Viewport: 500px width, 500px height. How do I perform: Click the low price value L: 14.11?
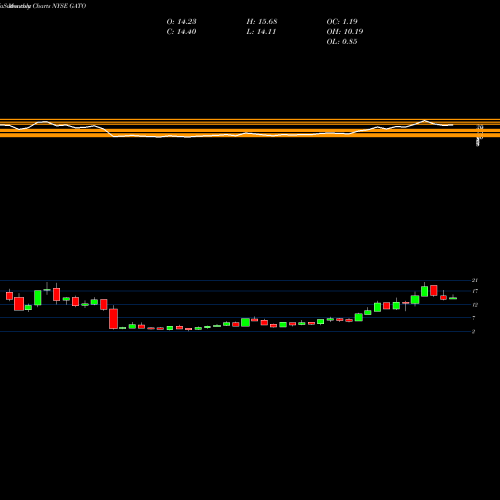(261, 32)
